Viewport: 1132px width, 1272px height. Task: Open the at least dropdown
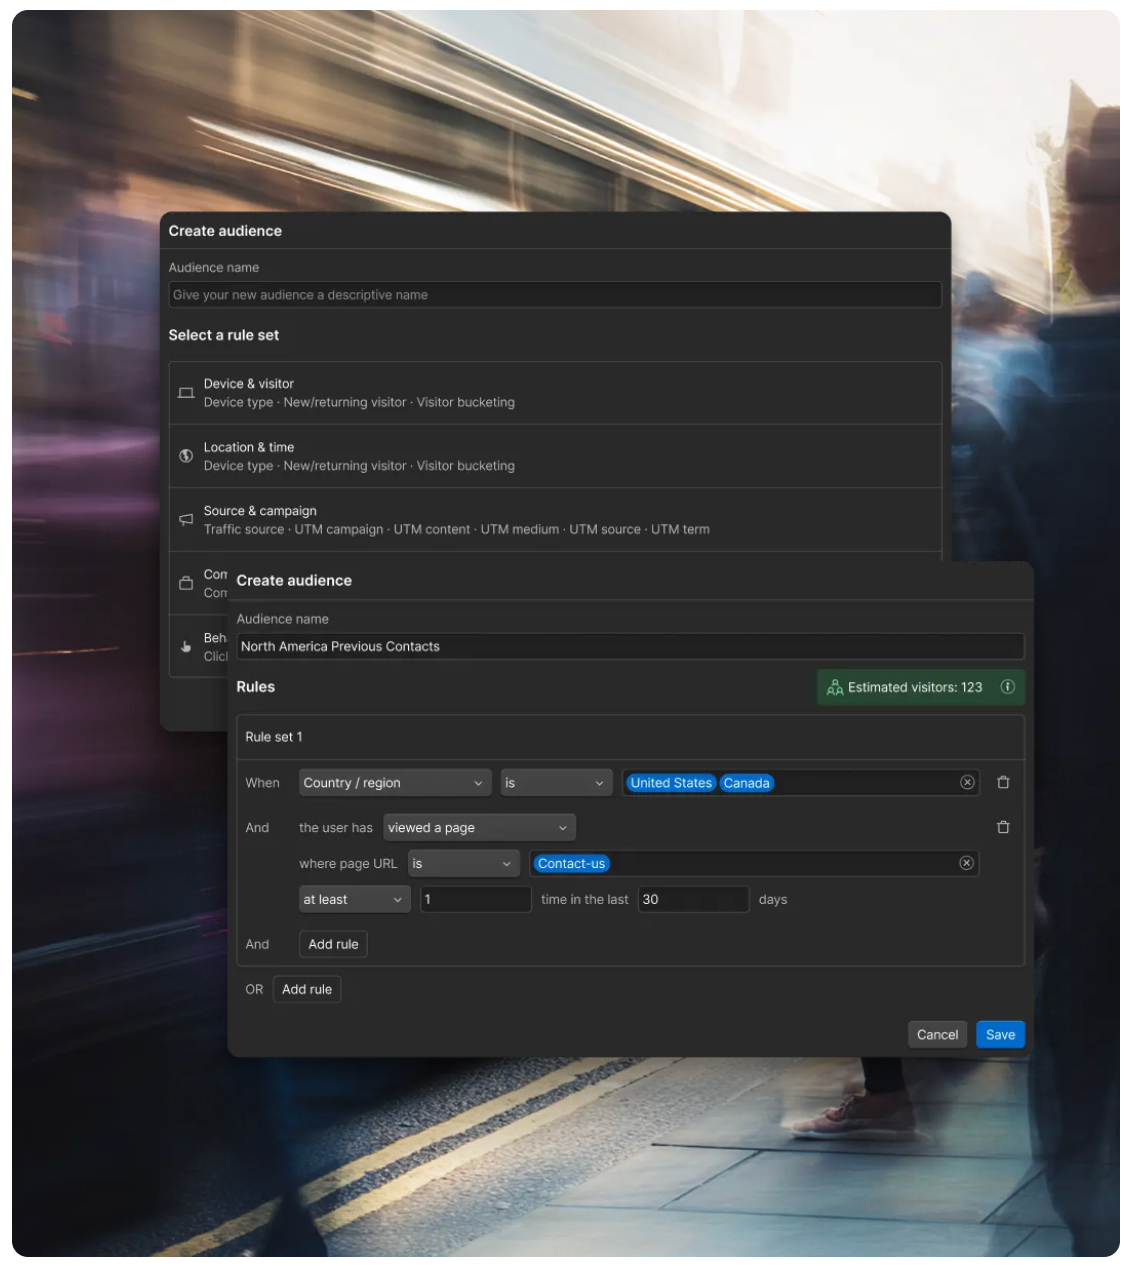pyautogui.click(x=352, y=899)
